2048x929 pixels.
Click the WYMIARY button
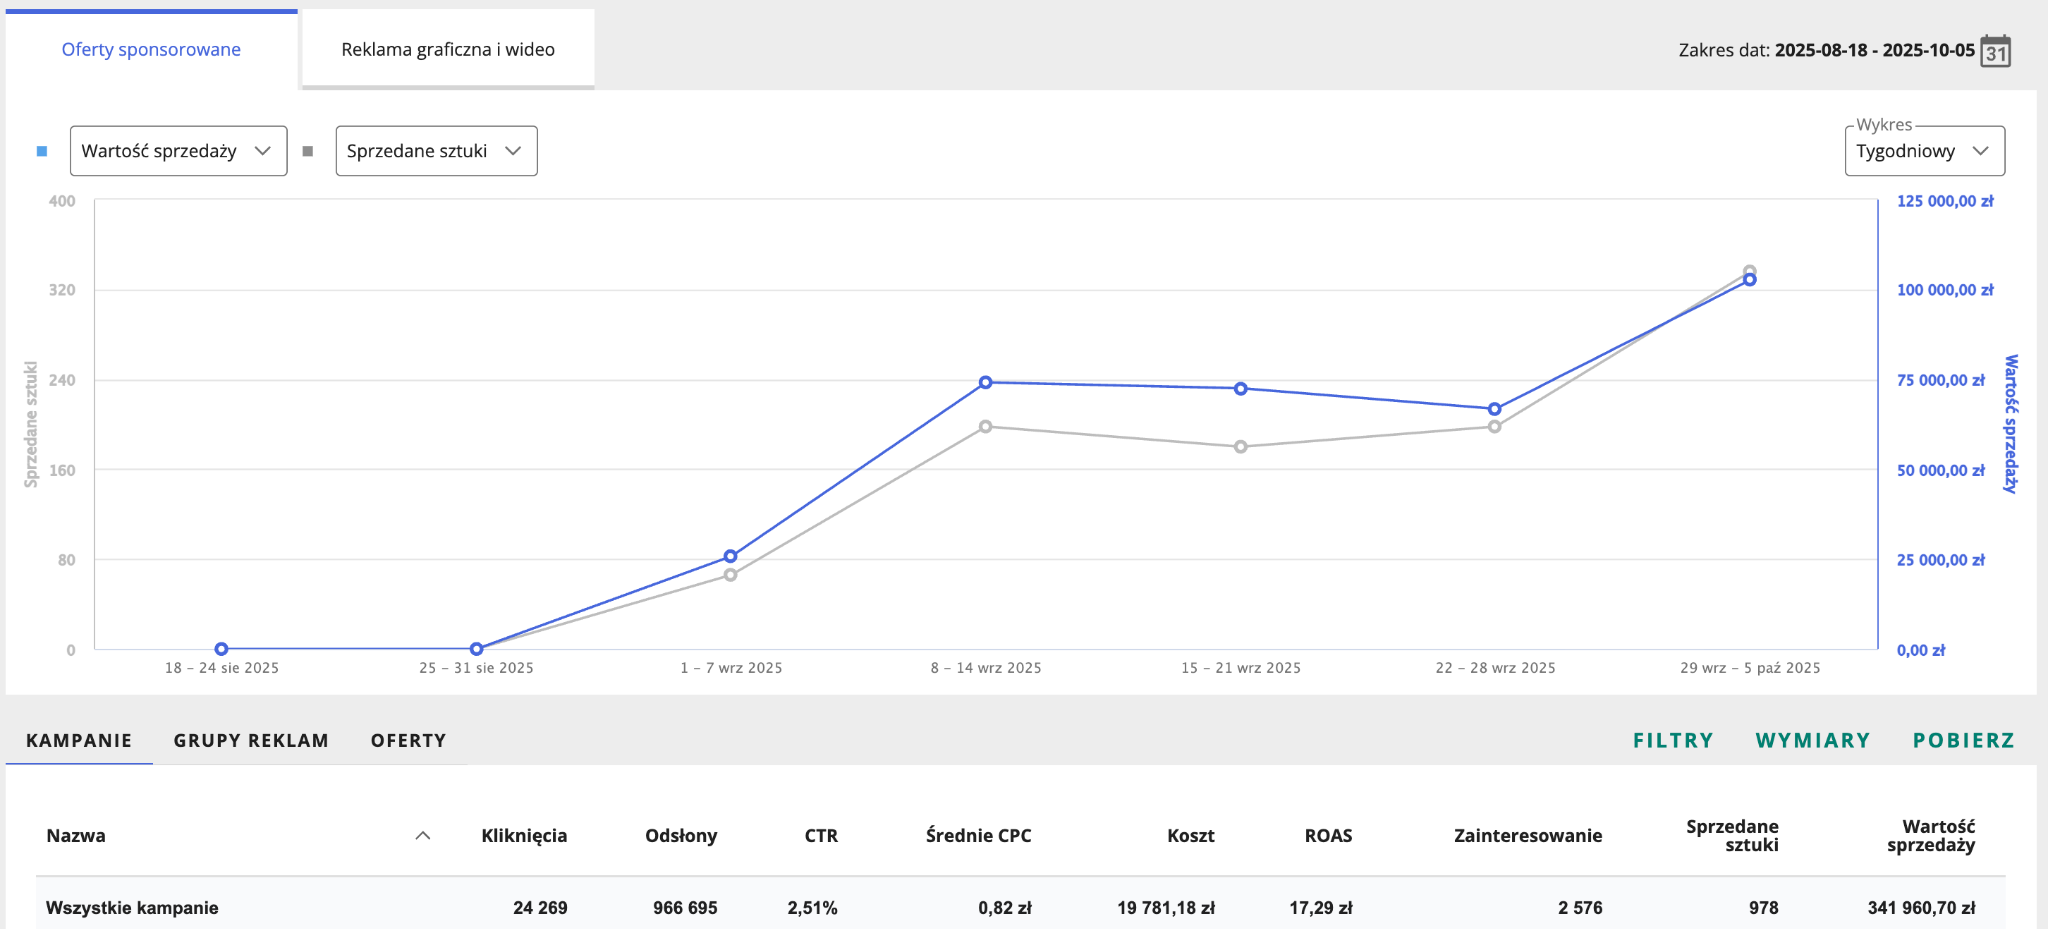pos(1813,741)
